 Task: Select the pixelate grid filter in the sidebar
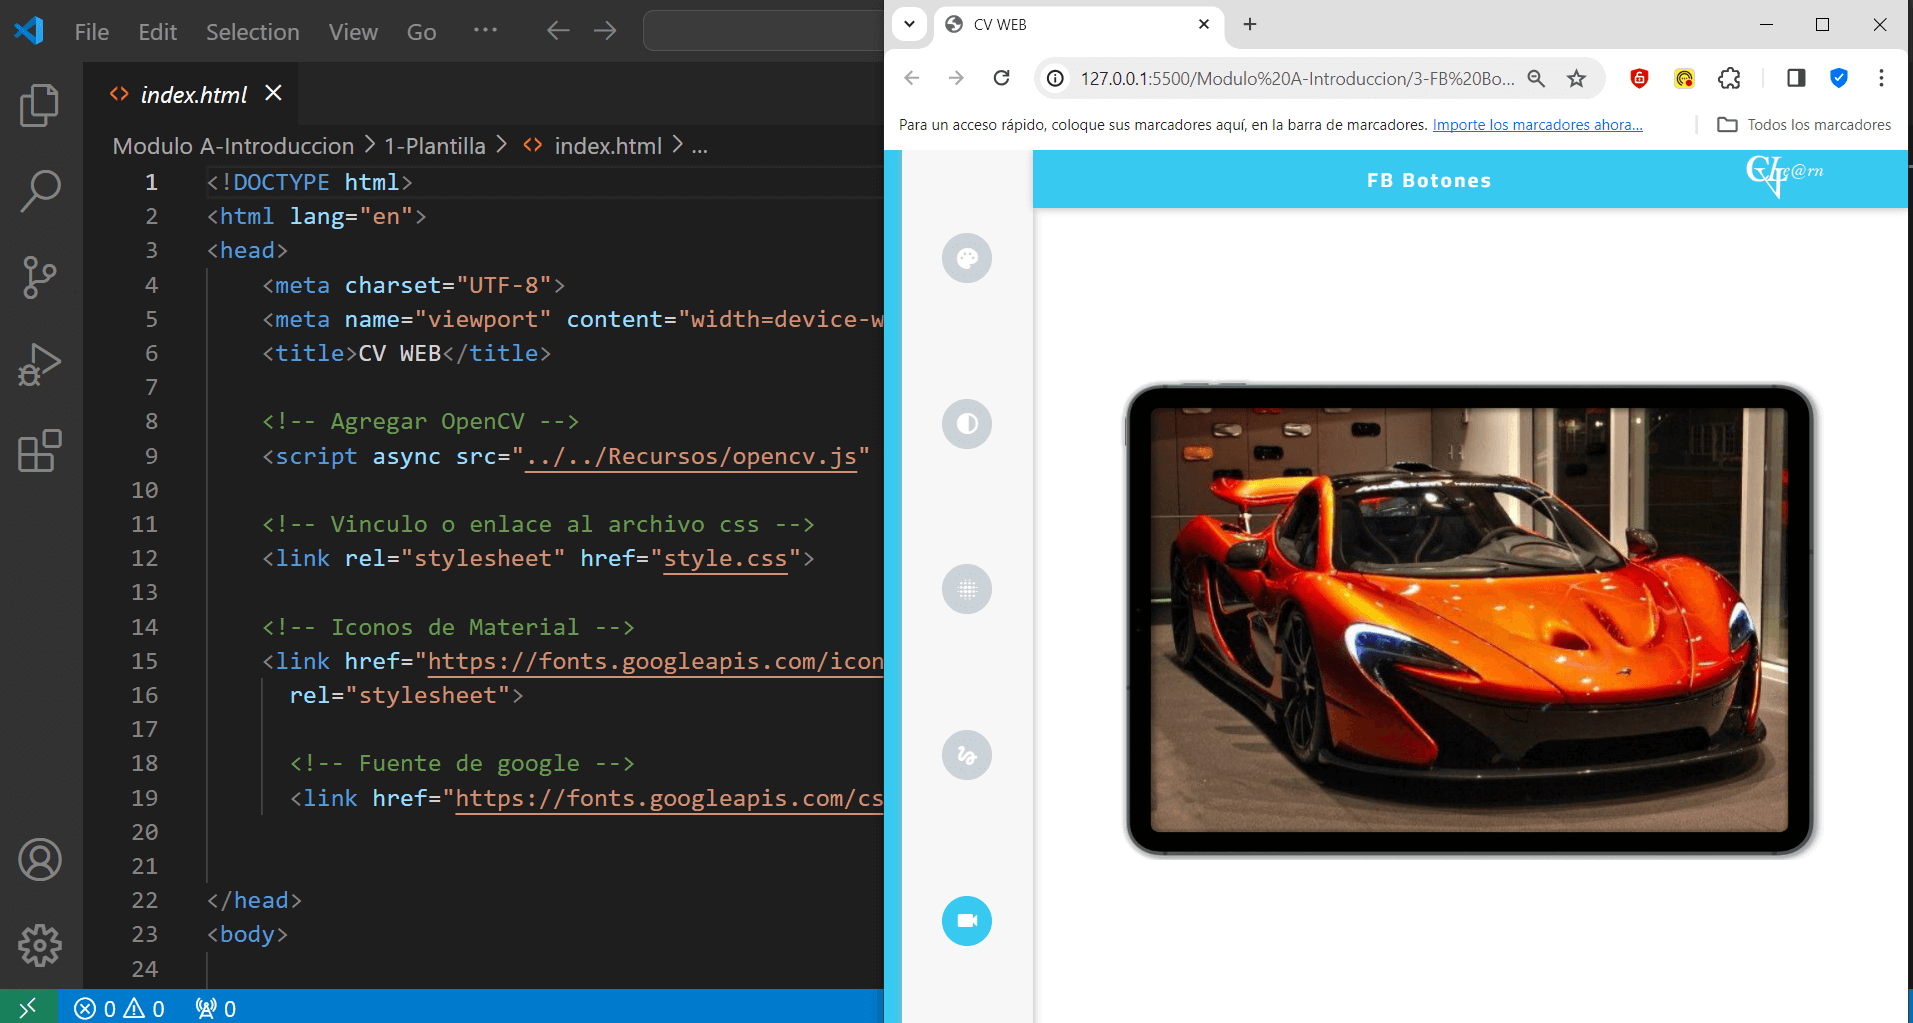(966, 589)
